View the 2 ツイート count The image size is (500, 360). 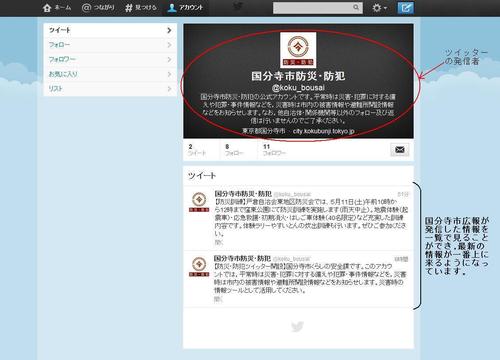point(197,150)
